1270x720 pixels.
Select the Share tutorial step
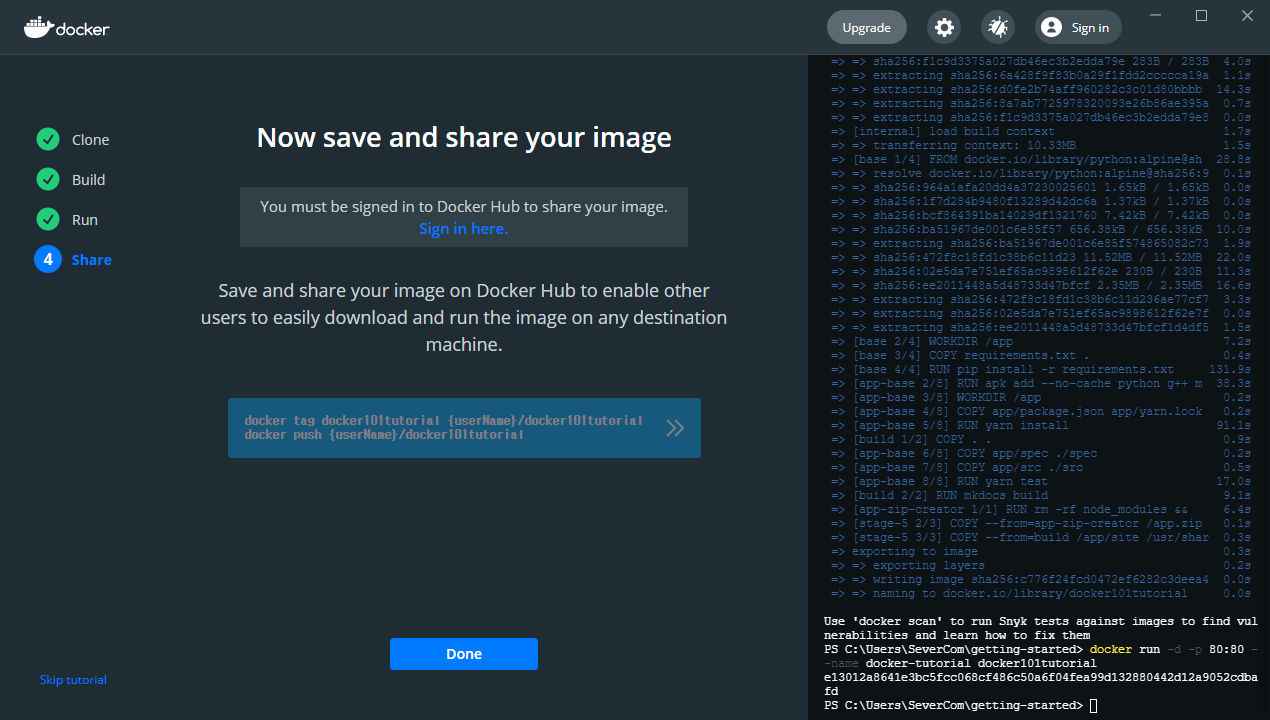tap(91, 260)
